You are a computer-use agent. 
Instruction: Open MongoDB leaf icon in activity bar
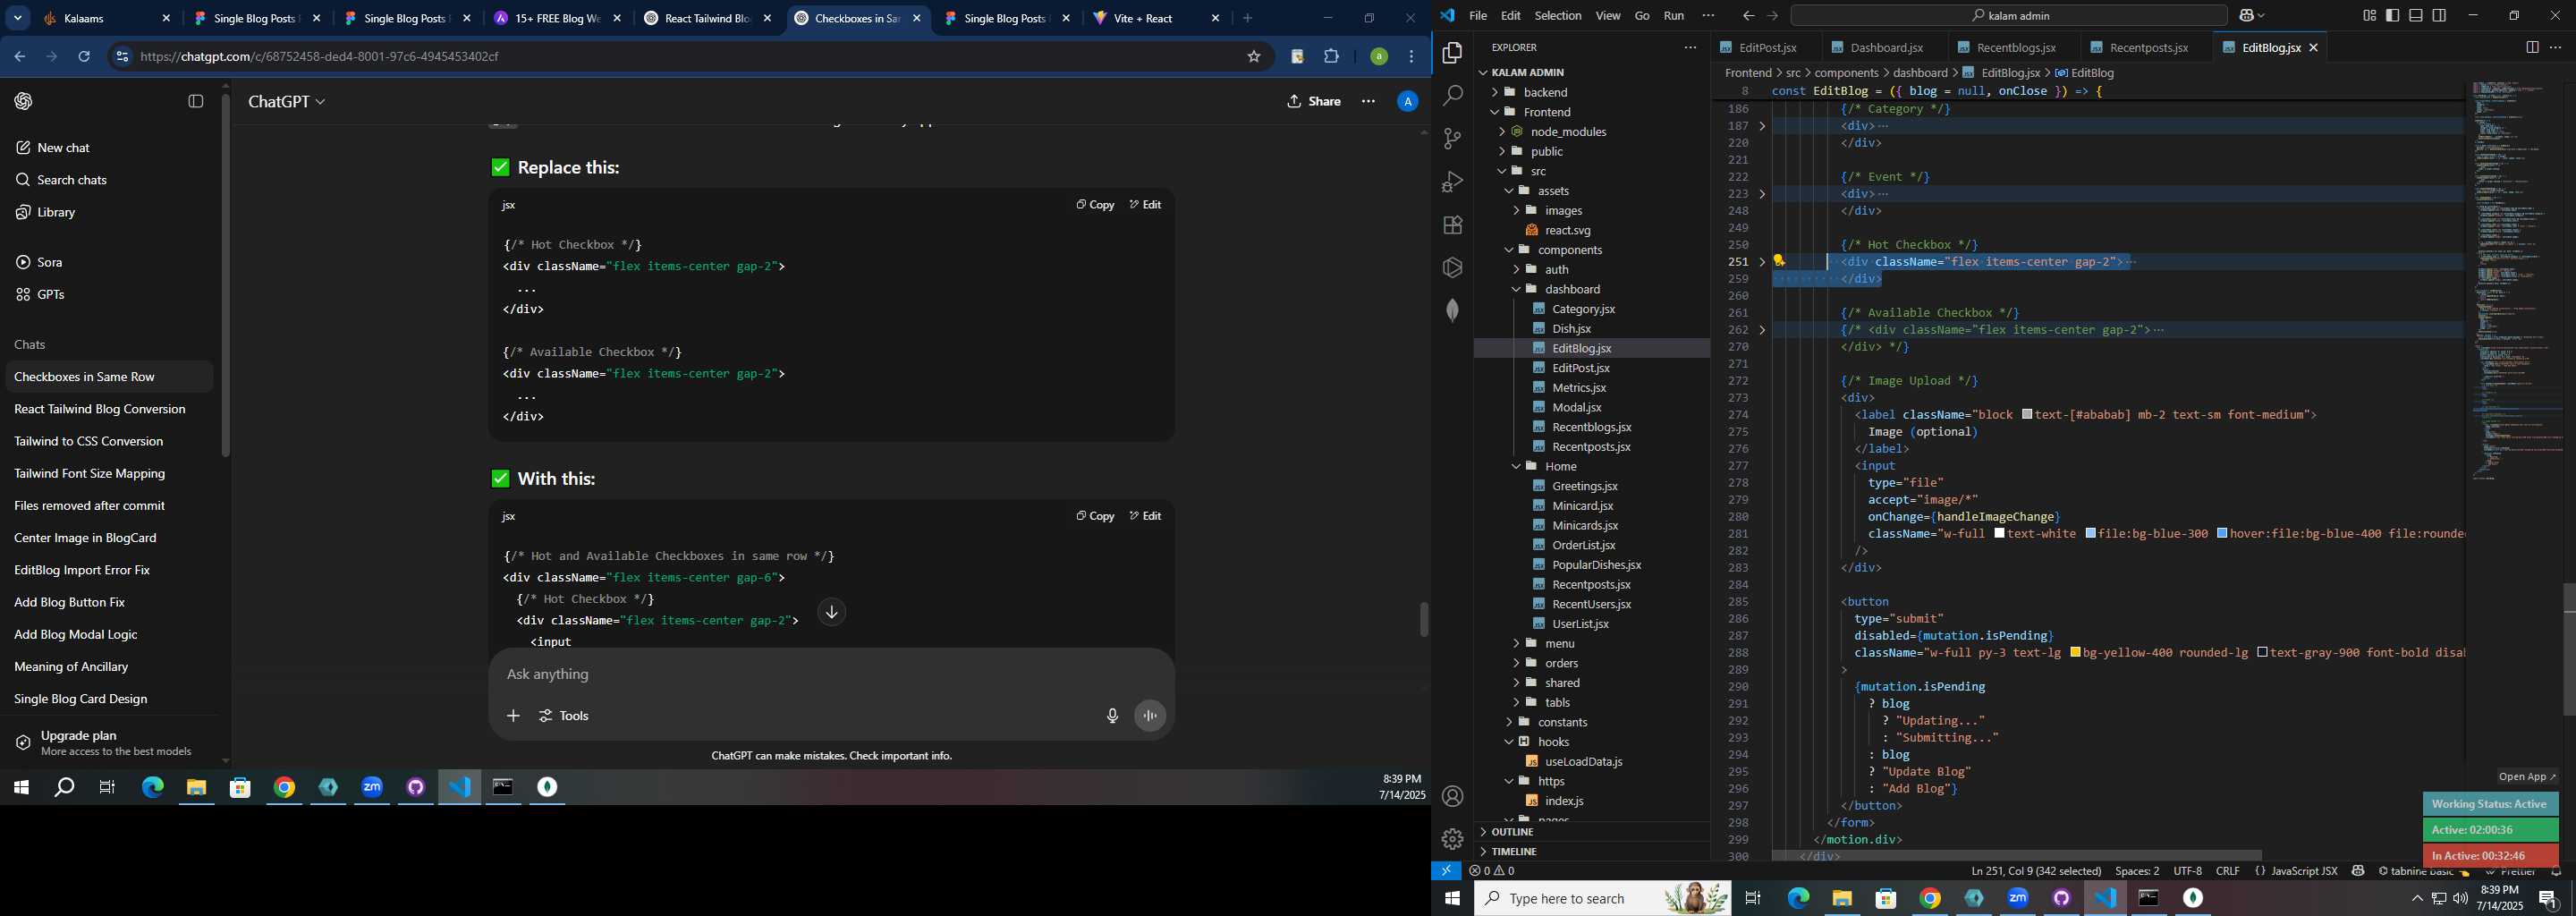[1453, 311]
